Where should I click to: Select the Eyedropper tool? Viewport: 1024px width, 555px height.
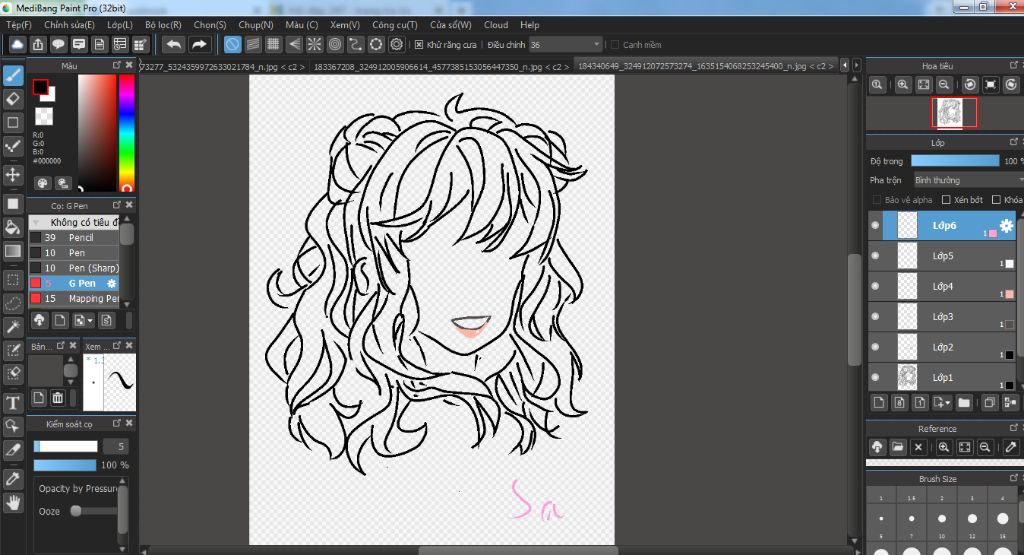coord(13,479)
